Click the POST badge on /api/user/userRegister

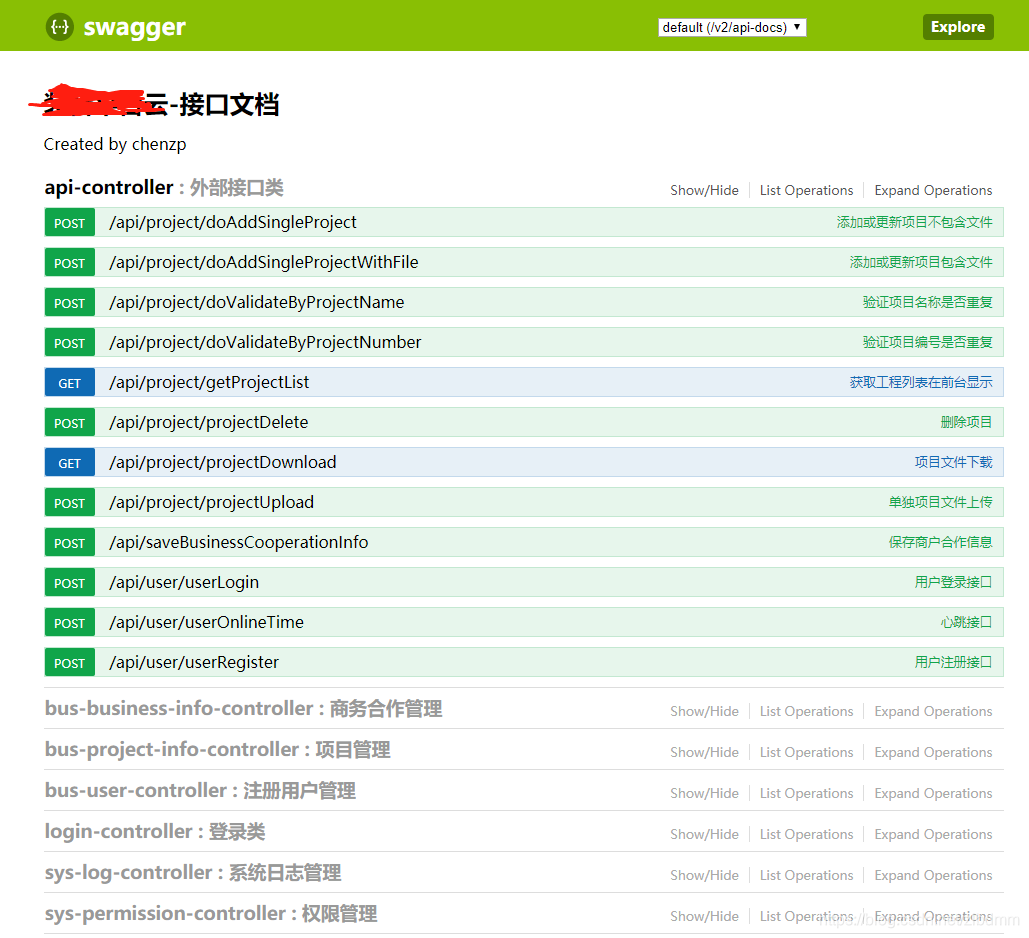(69, 662)
